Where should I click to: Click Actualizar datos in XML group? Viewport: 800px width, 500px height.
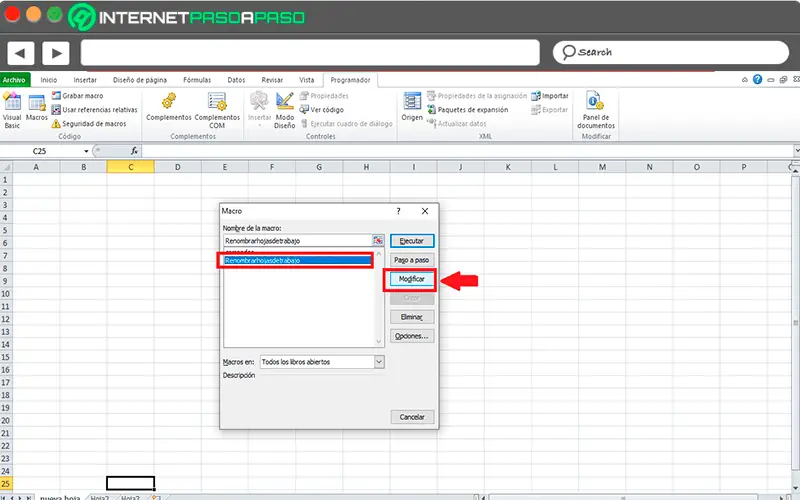click(x=457, y=123)
